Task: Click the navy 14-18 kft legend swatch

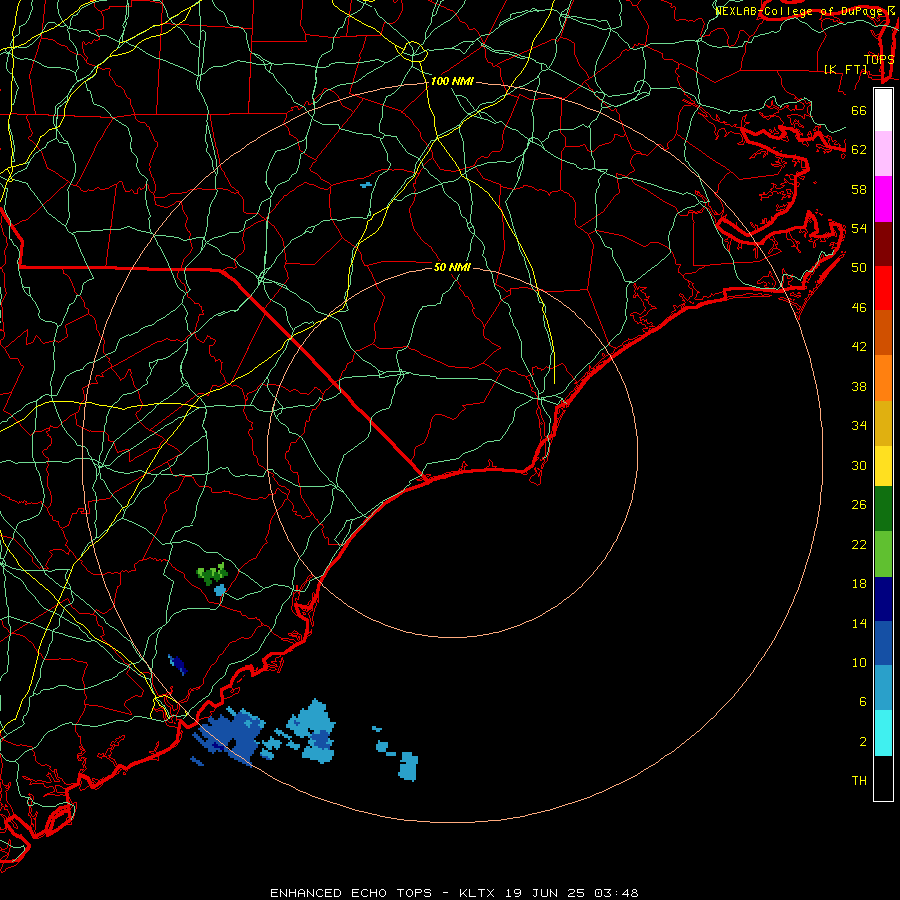Action: [x=883, y=599]
